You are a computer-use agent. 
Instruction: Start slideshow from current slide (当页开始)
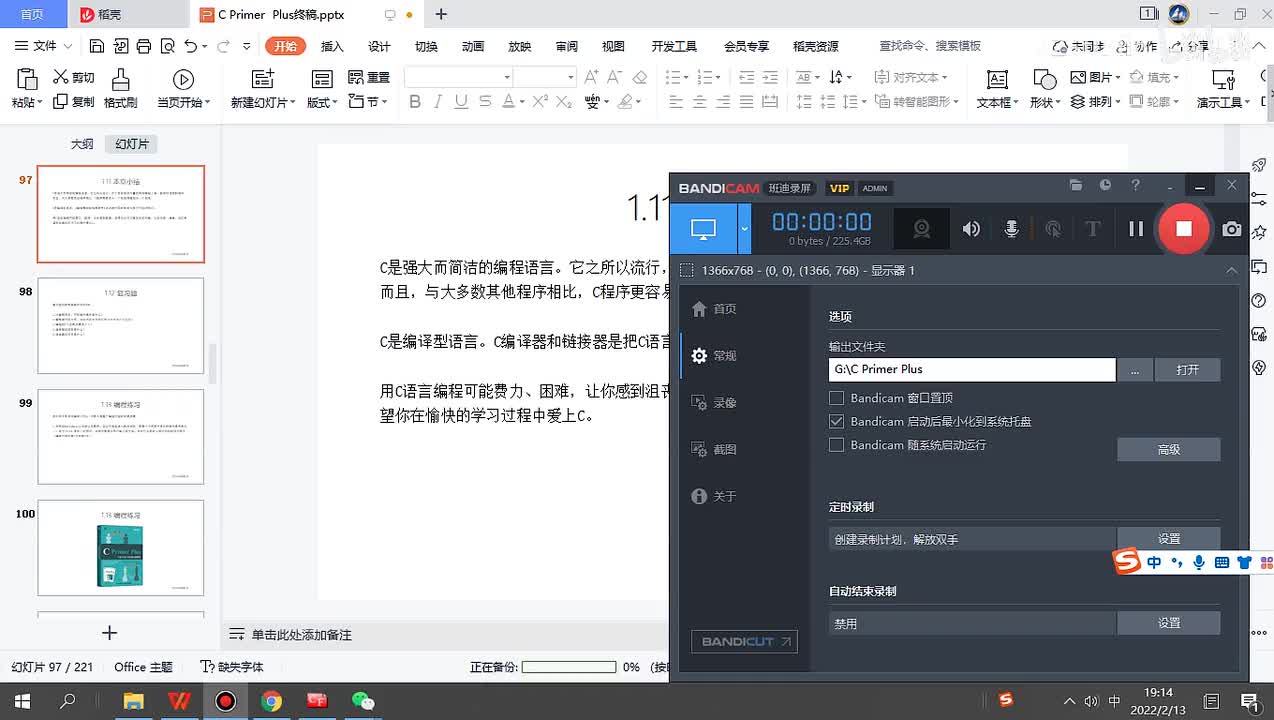coord(183,89)
